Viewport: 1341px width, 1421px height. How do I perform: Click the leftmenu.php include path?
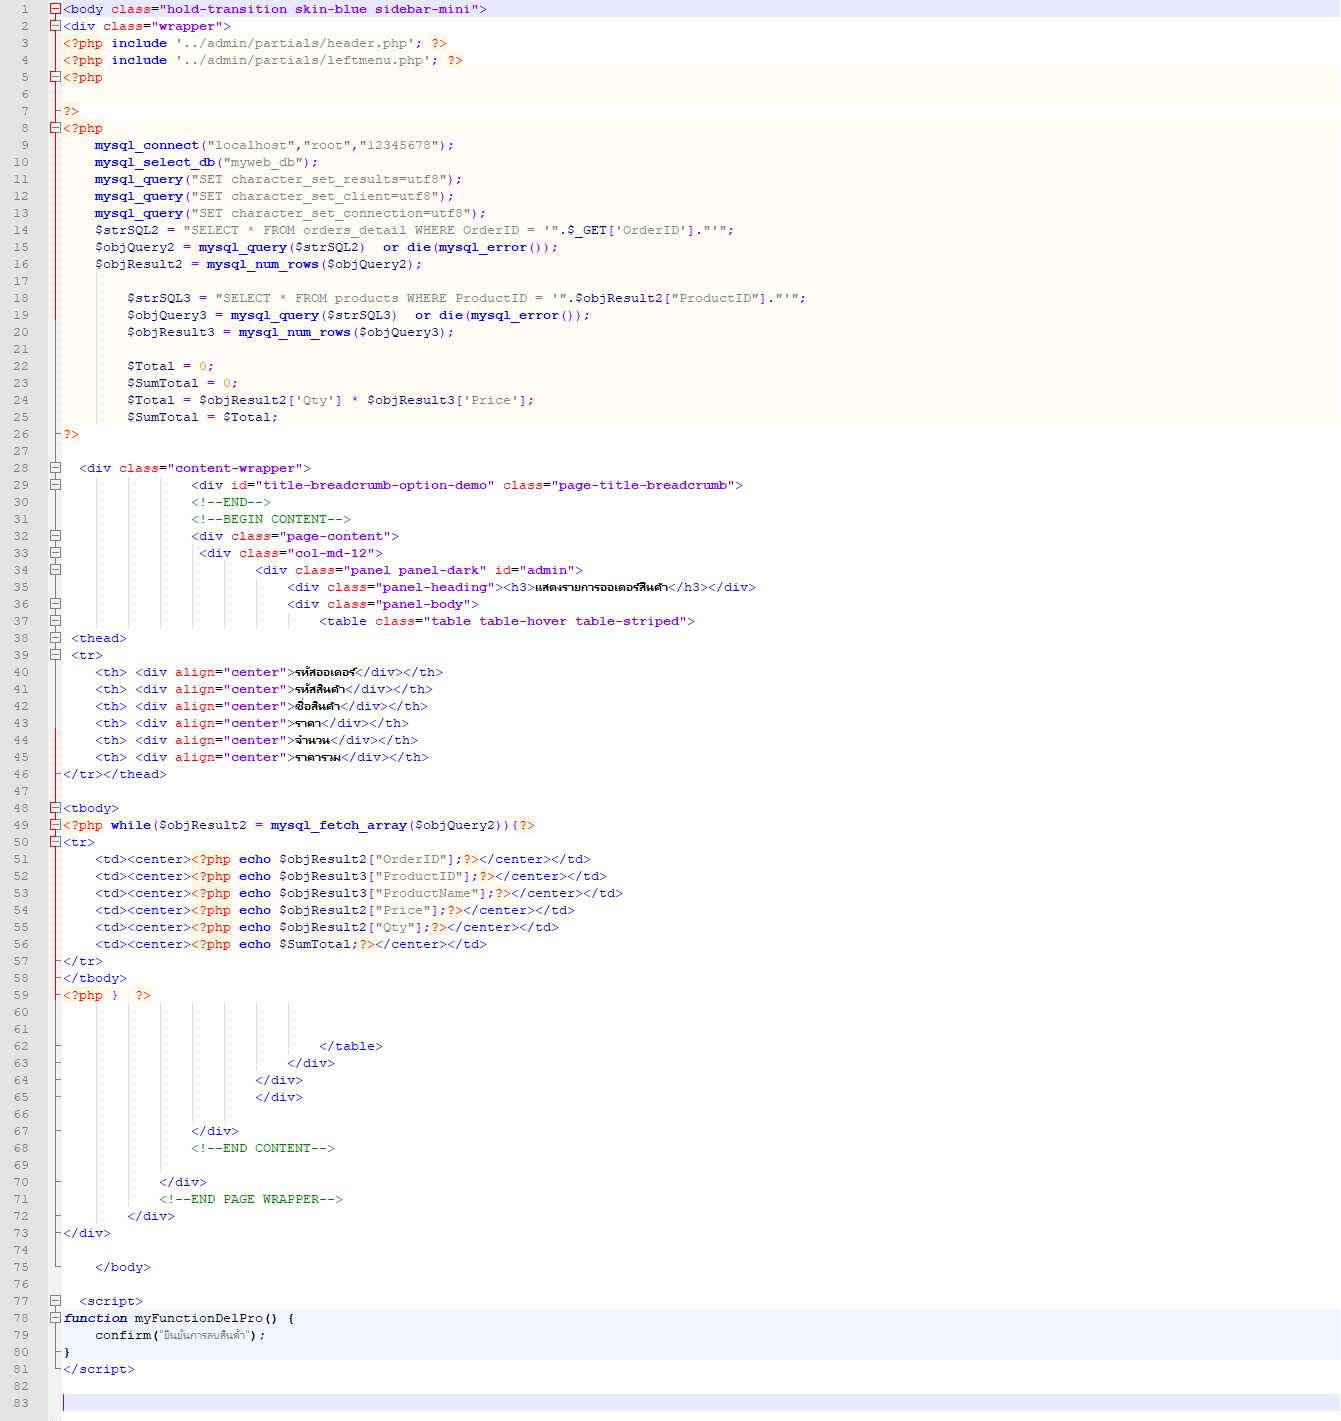pyautogui.click(x=303, y=60)
